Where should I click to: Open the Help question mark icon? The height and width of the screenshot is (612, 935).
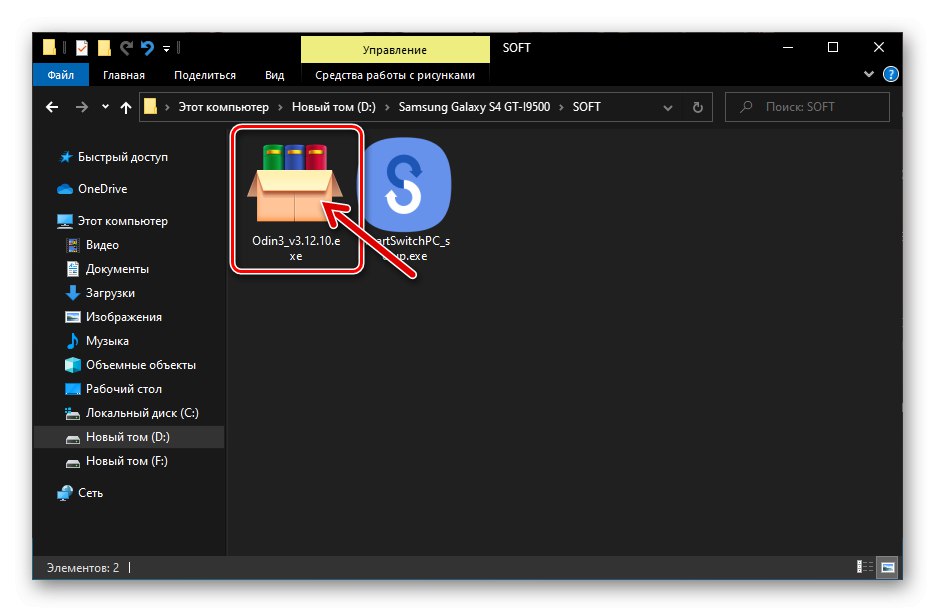[x=890, y=75]
